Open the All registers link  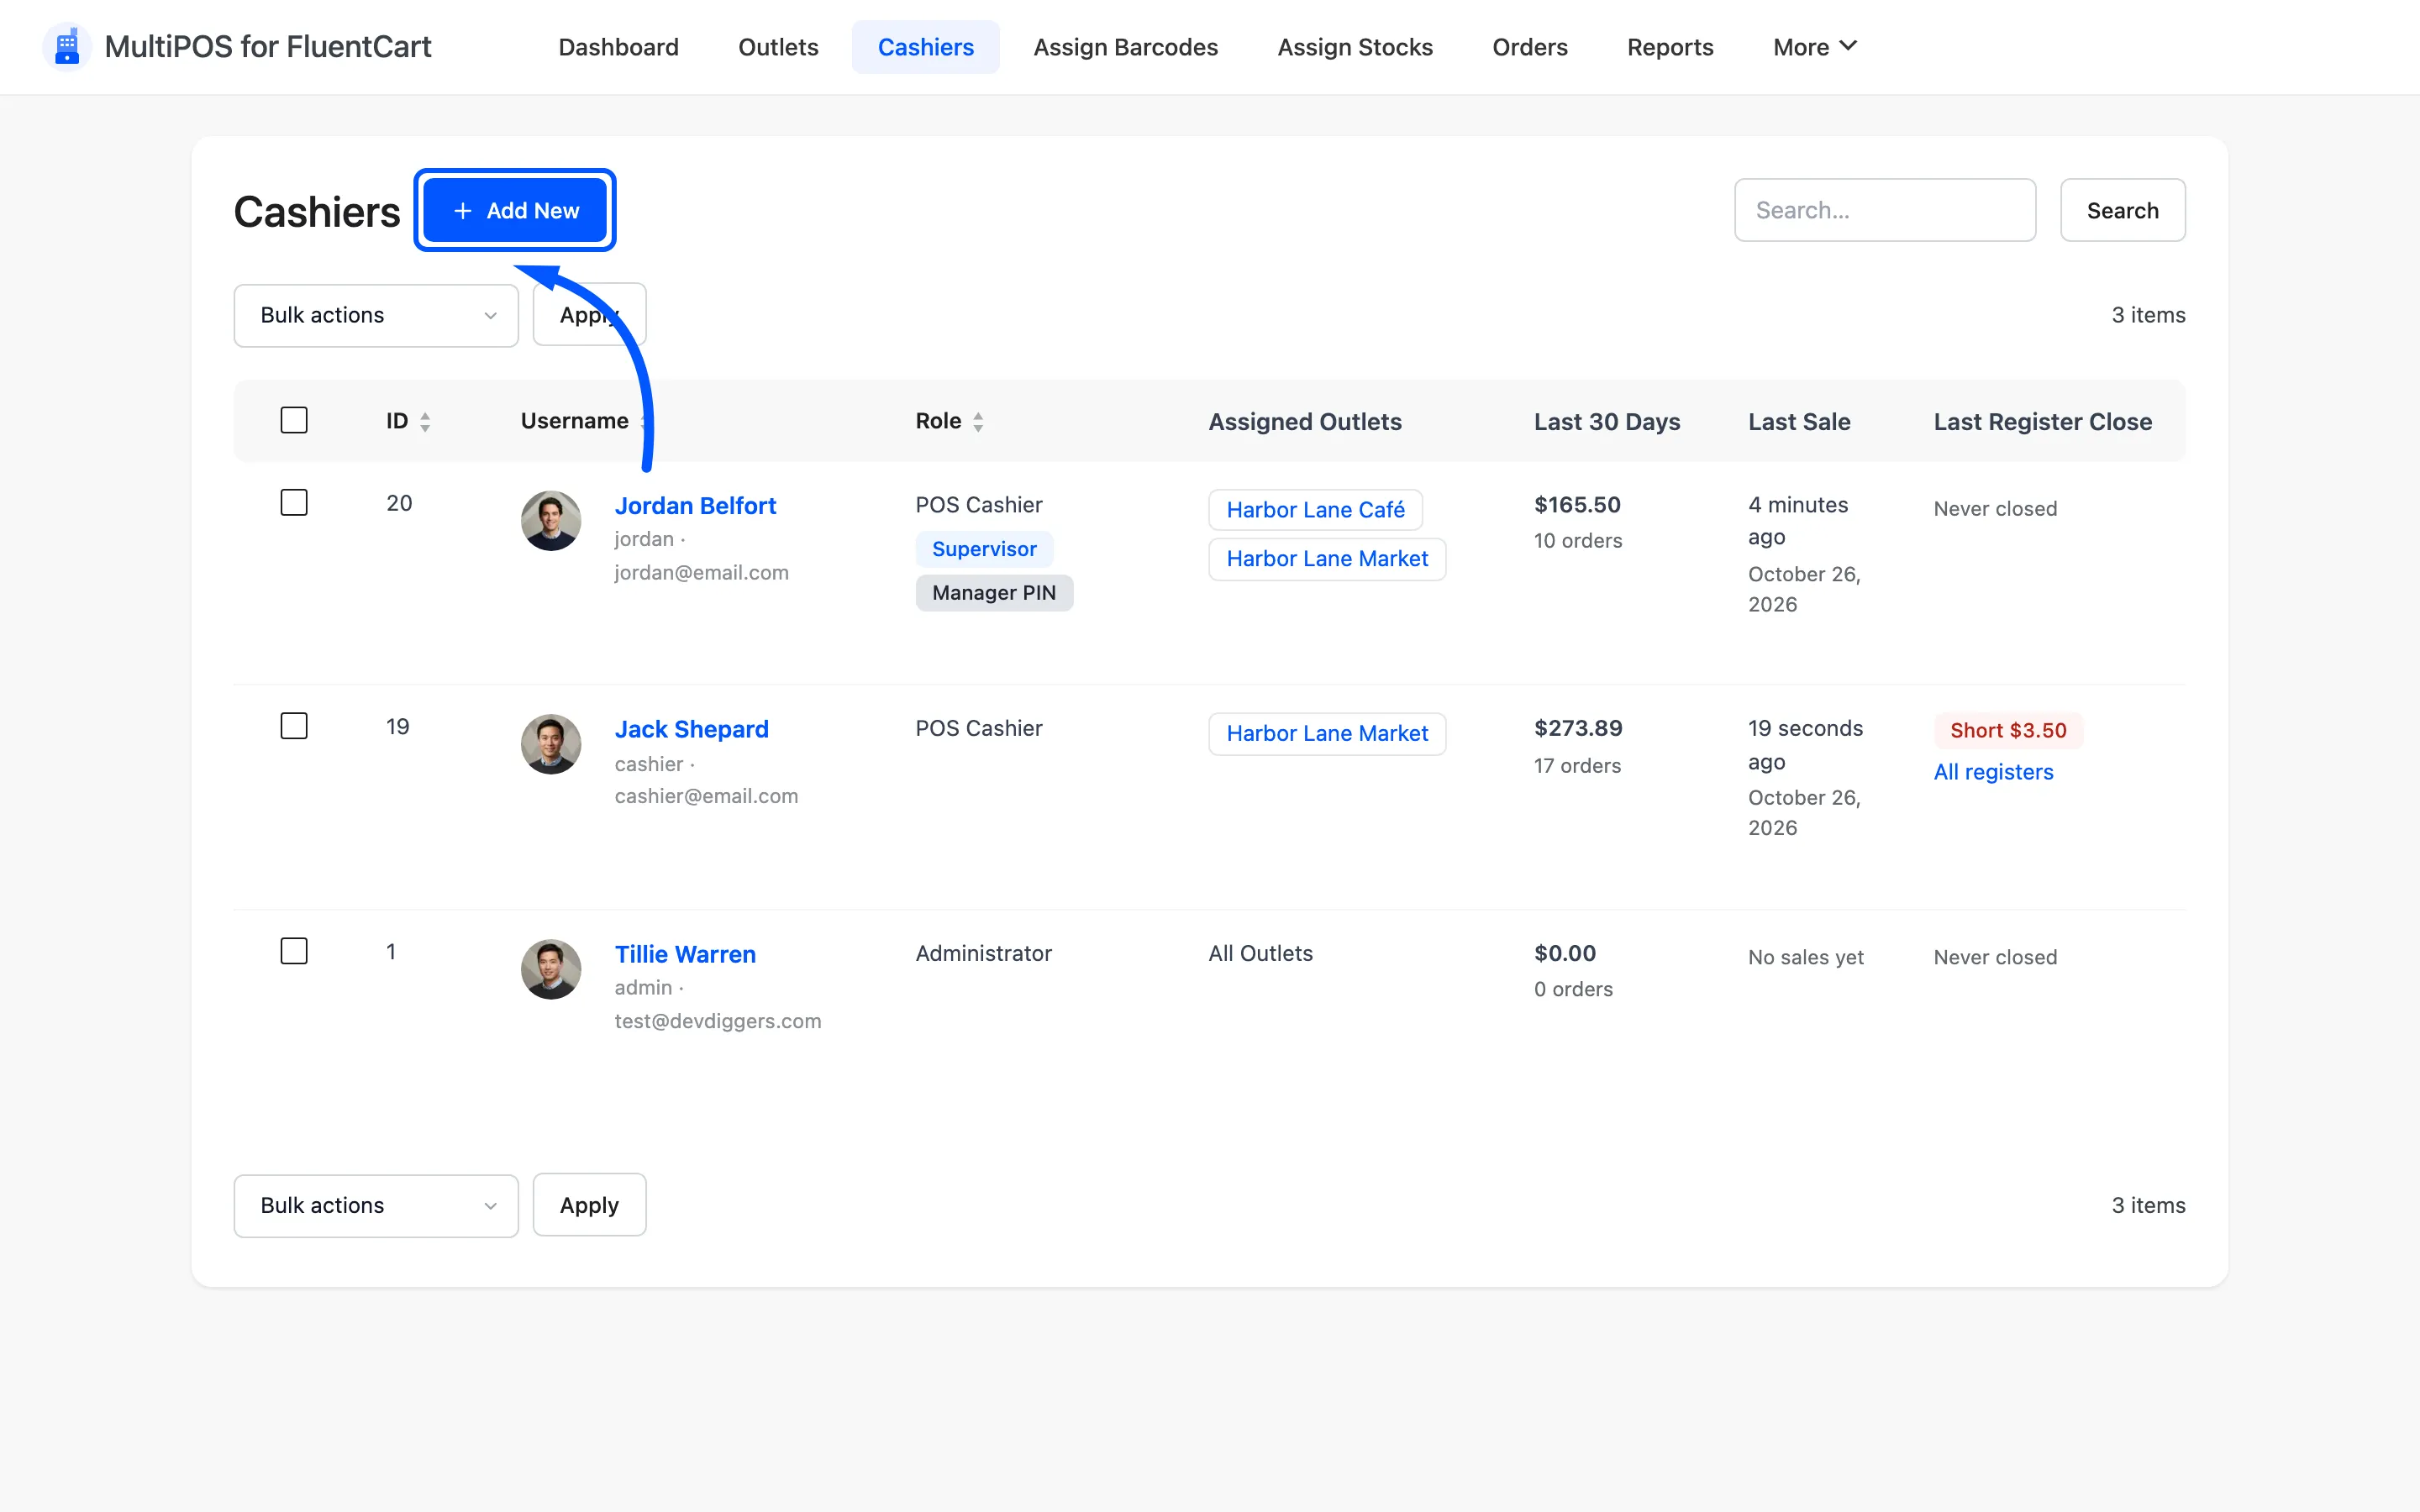pyautogui.click(x=1993, y=772)
